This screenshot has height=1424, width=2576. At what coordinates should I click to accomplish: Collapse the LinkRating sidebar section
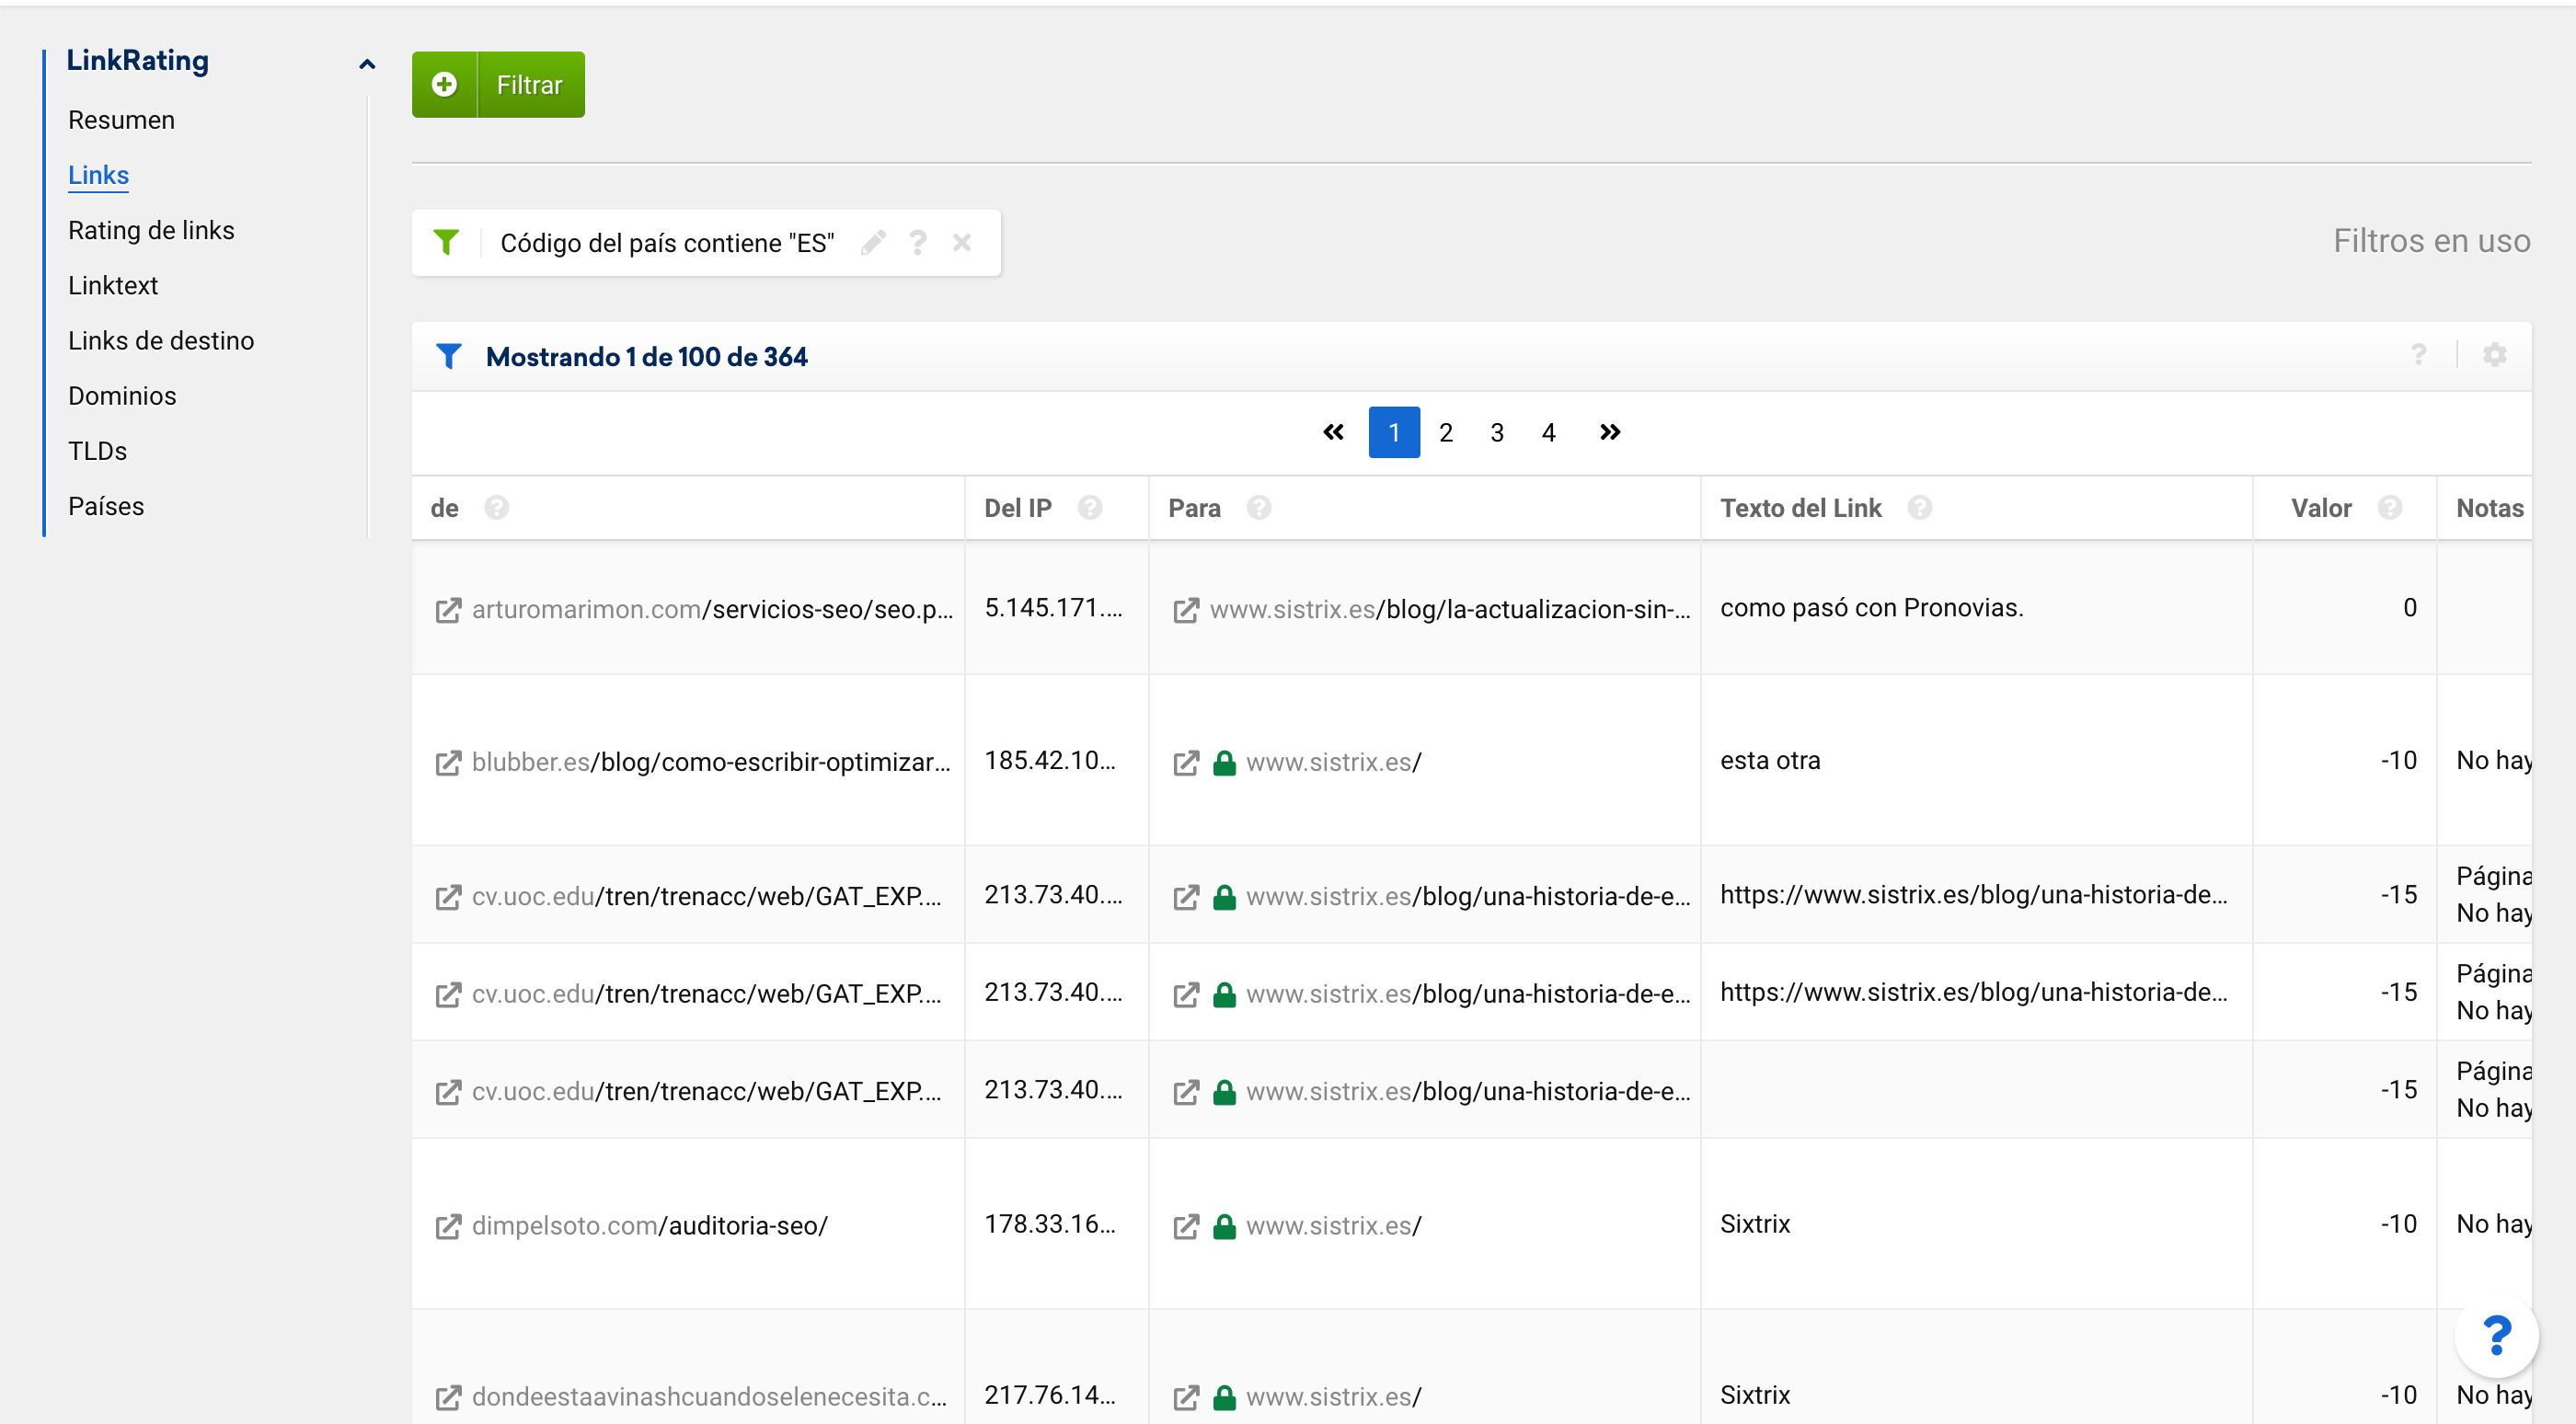[367, 64]
